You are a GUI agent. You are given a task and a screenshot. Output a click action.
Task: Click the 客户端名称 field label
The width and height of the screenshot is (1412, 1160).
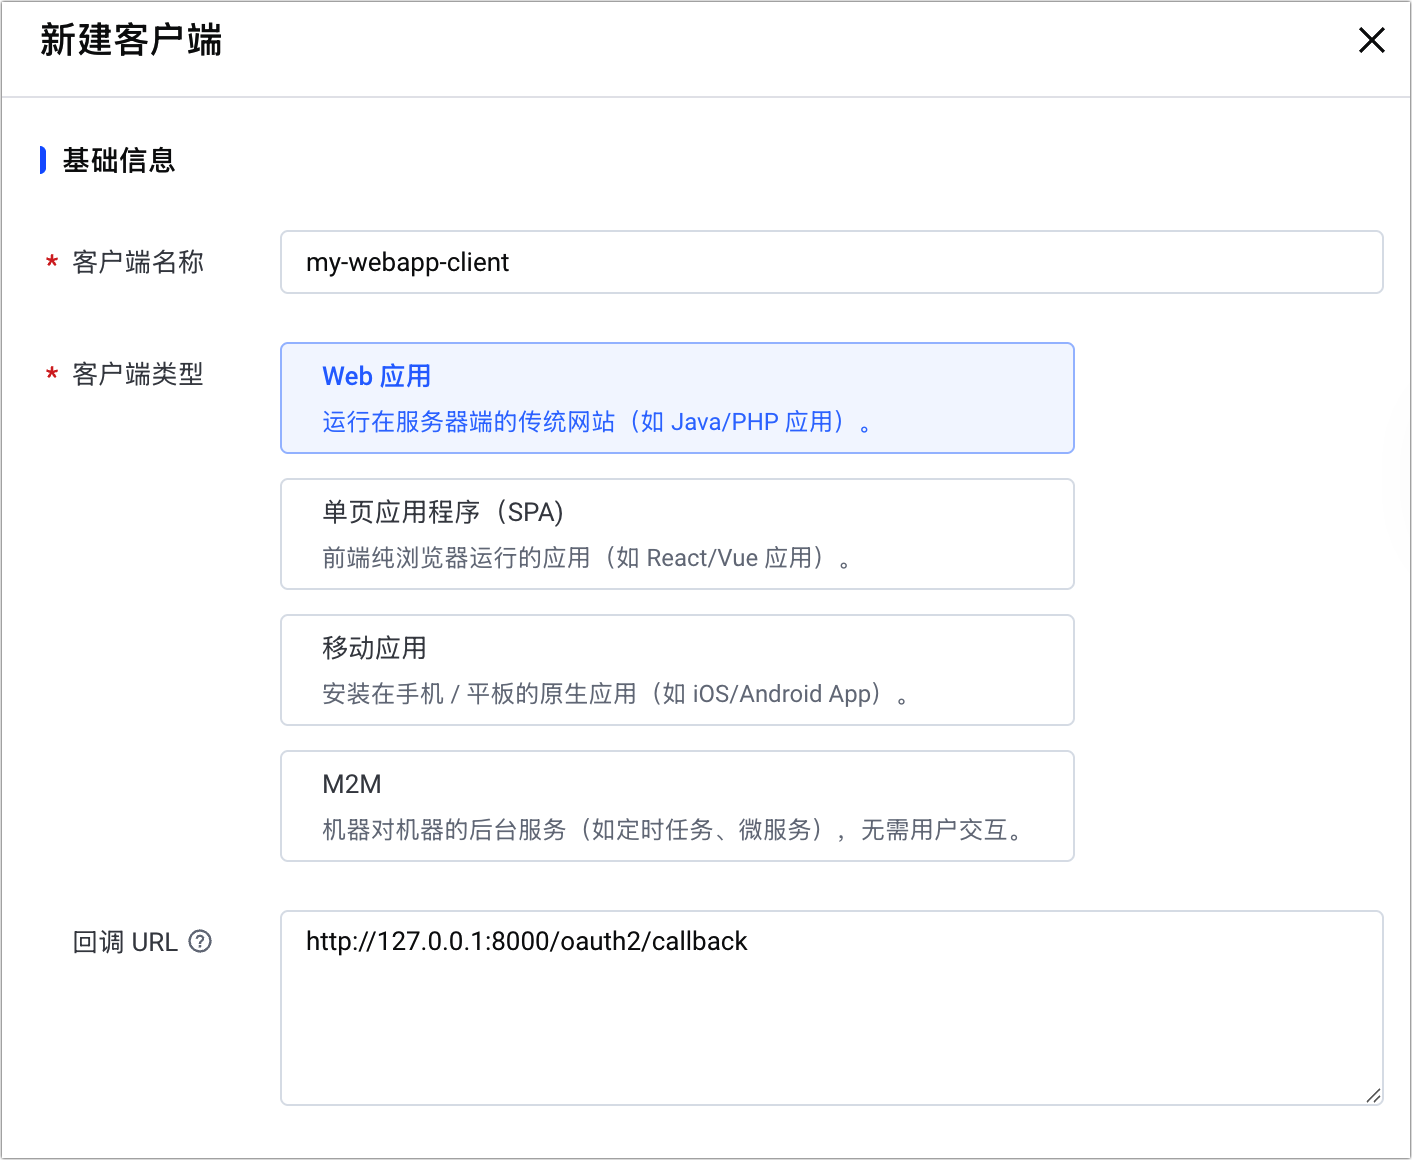pyautogui.click(x=138, y=262)
